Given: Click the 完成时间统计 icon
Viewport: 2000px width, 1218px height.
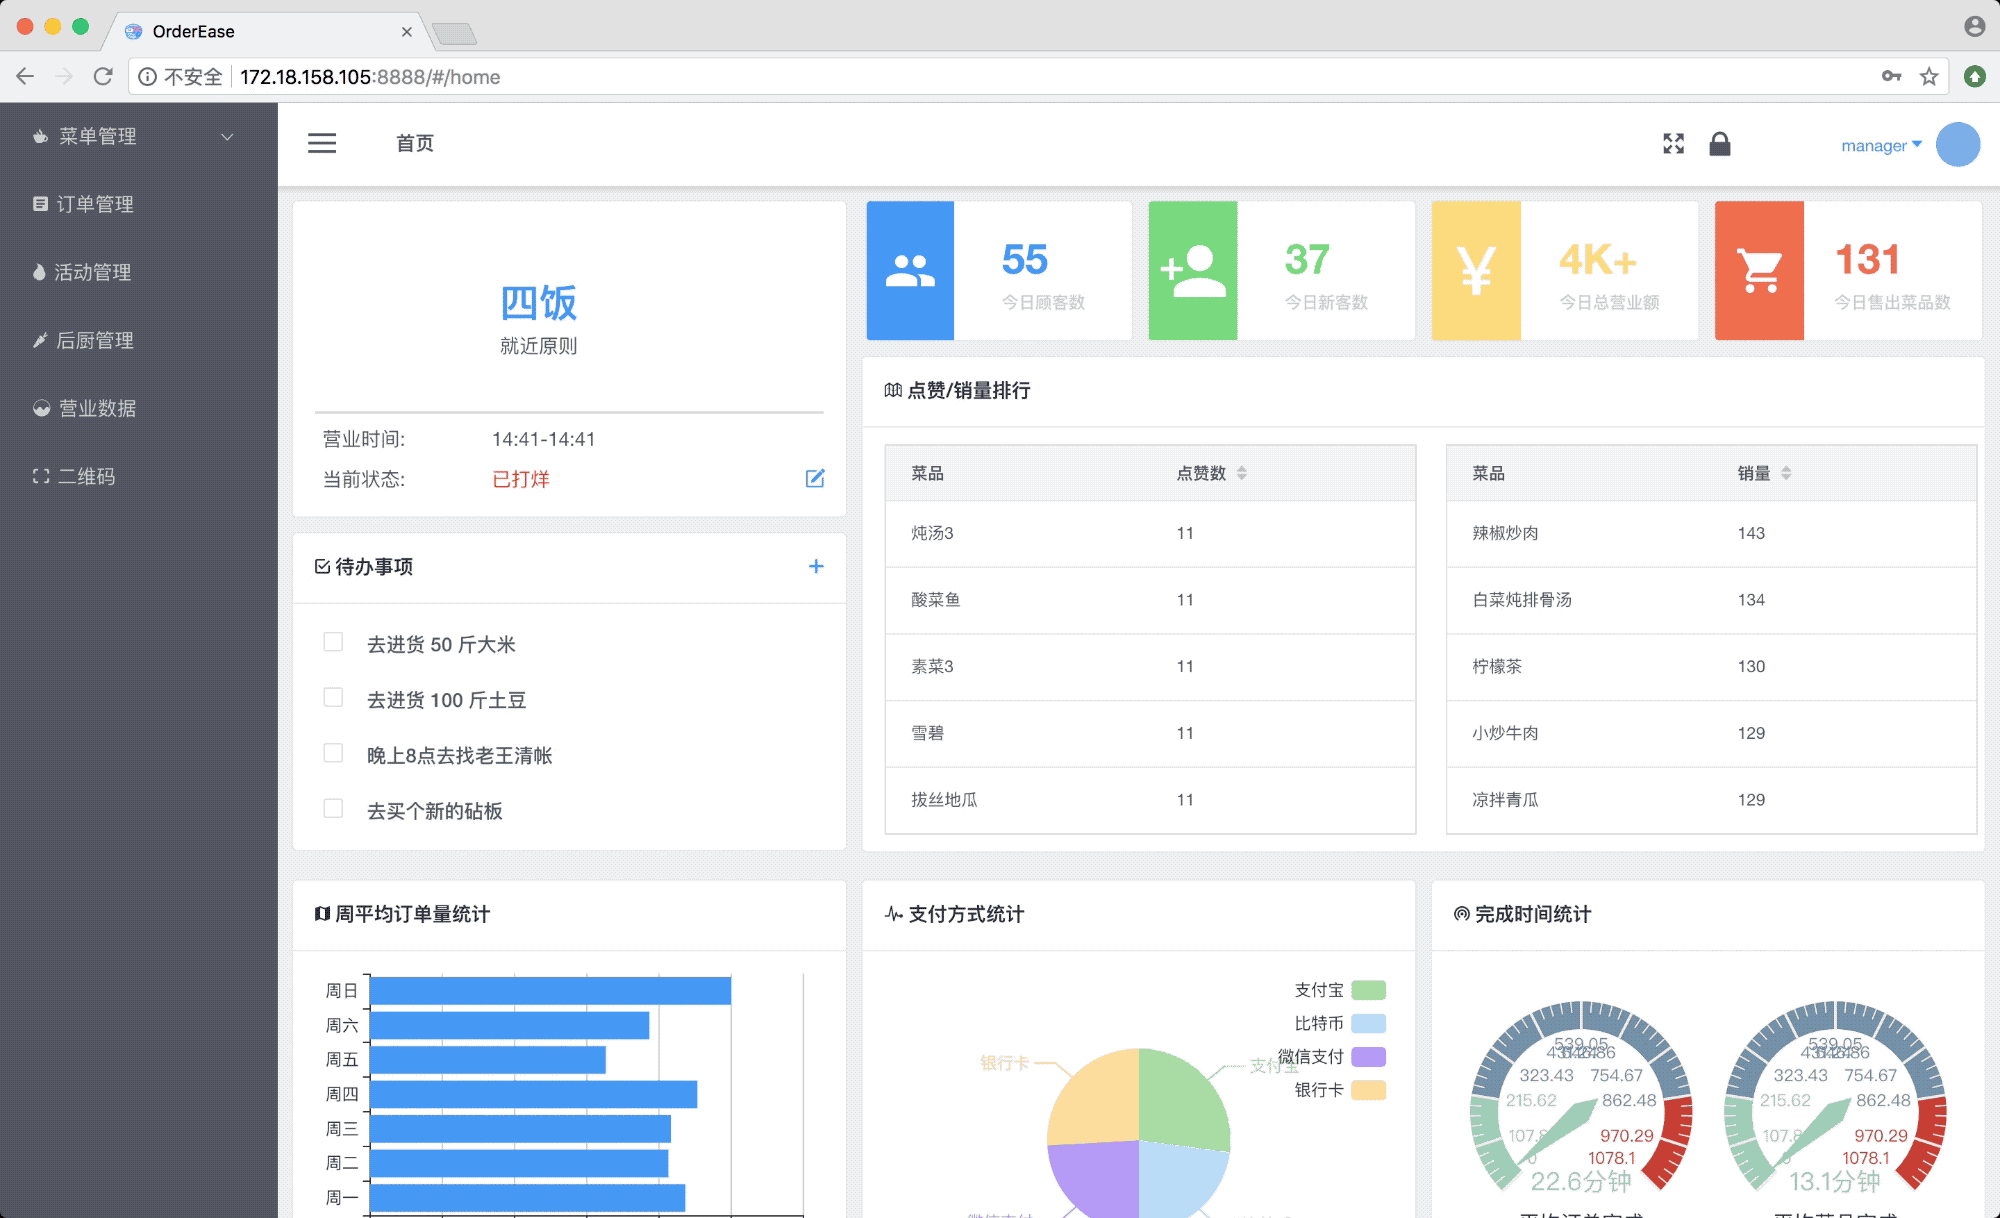Looking at the screenshot, I should coord(1461,912).
